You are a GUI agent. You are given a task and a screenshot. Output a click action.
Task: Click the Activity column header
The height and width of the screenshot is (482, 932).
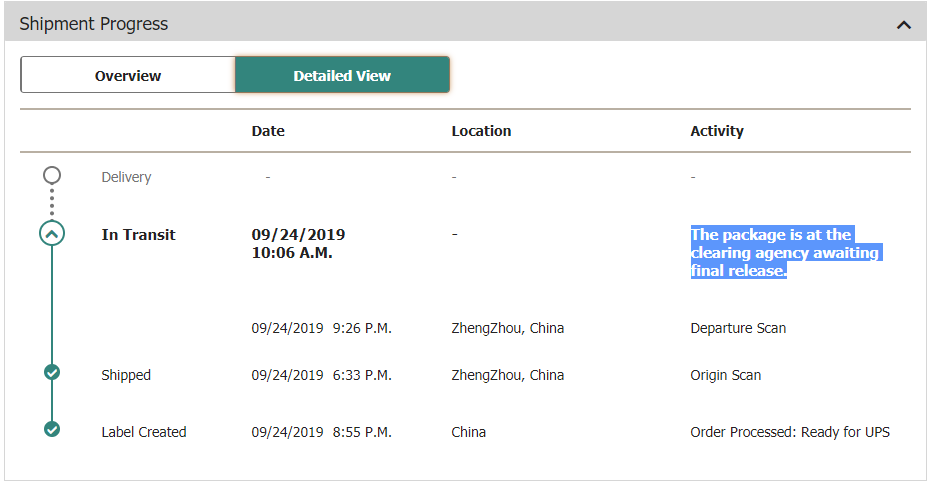(717, 131)
